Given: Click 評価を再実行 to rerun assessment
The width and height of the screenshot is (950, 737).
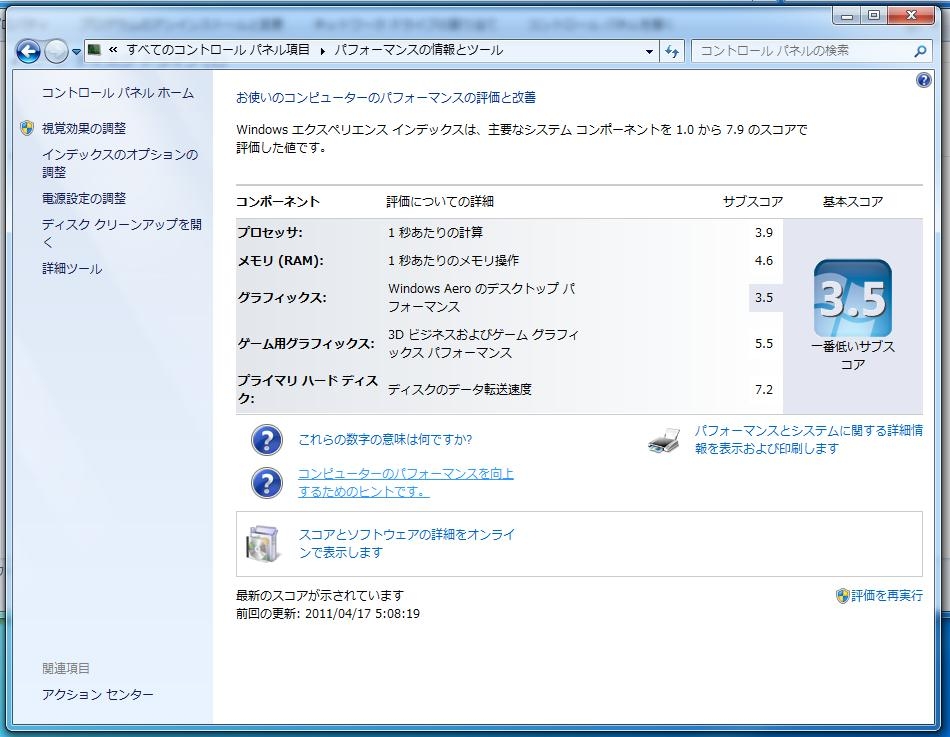Looking at the screenshot, I should click(x=887, y=596).
